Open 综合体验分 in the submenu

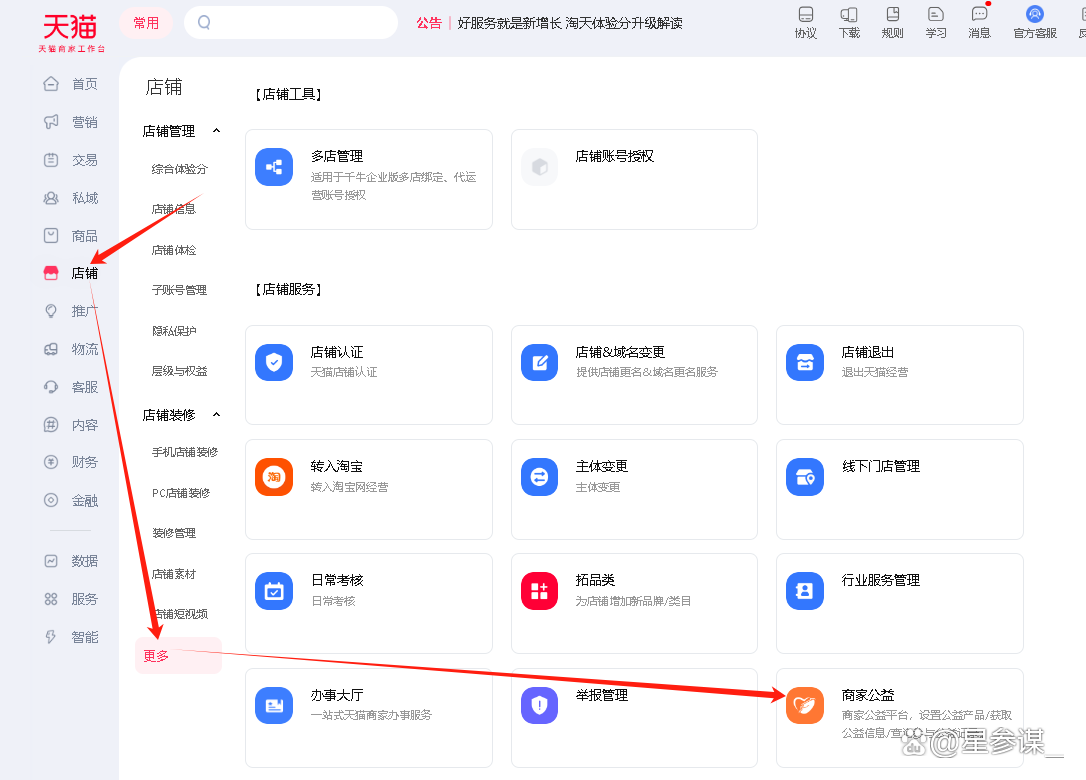(x=179, y=169)
